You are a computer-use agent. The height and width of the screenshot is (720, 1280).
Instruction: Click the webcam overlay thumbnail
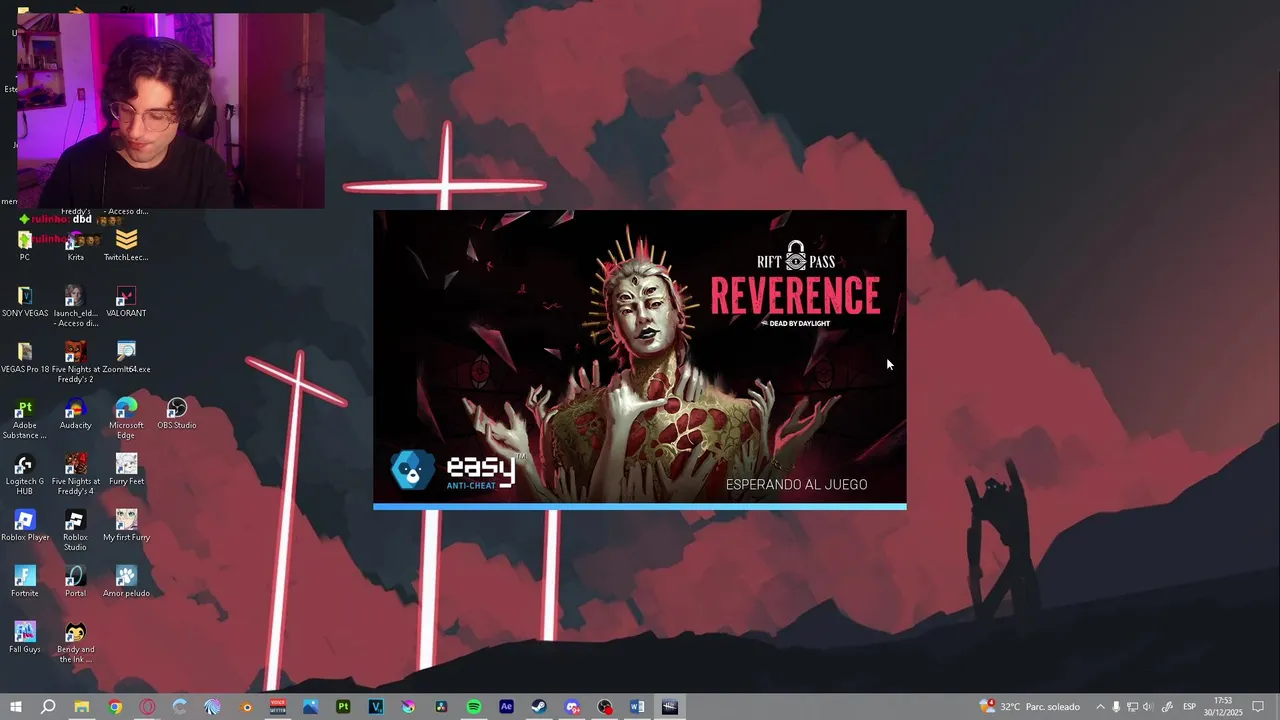coord(171,111)
